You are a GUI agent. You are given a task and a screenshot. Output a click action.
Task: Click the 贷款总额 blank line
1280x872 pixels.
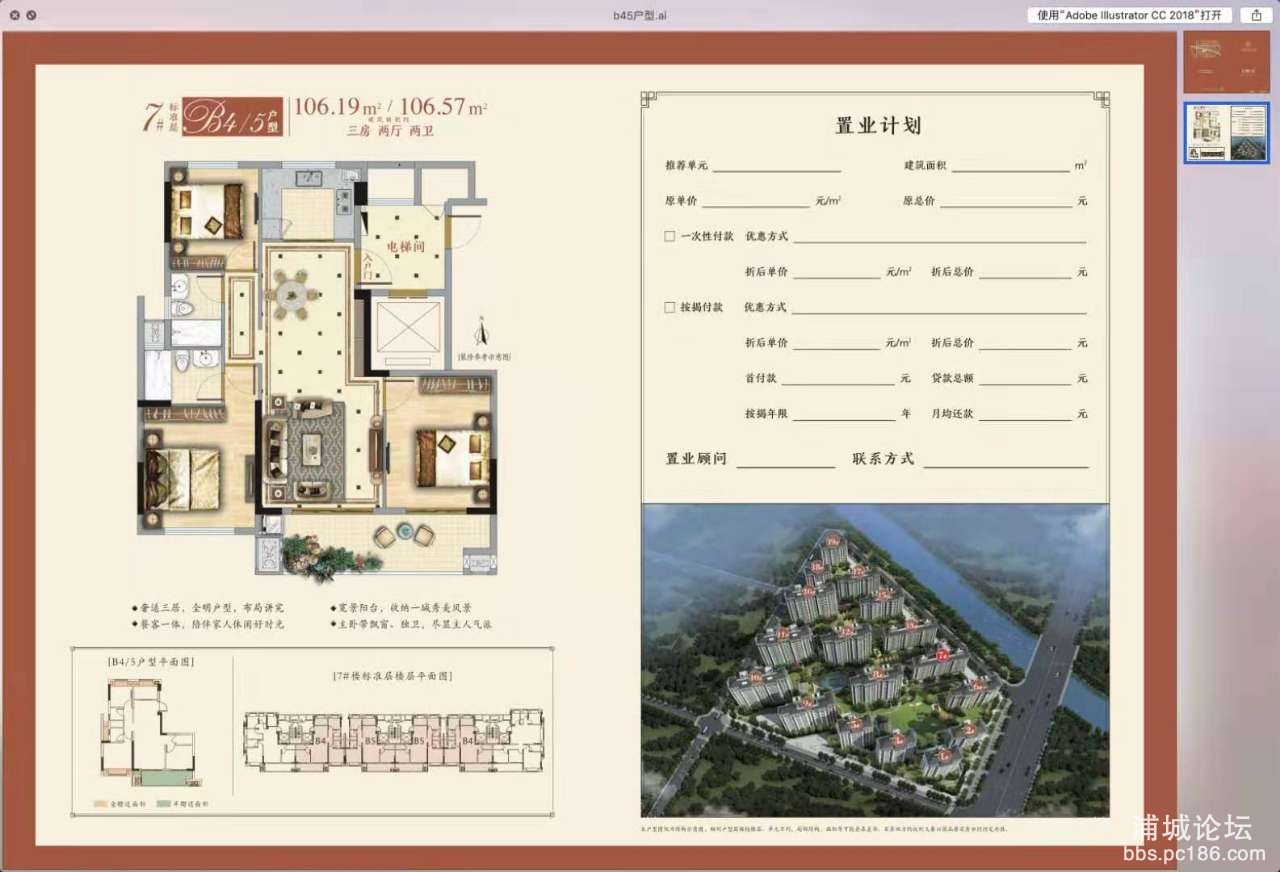[x=1025, y=382]
